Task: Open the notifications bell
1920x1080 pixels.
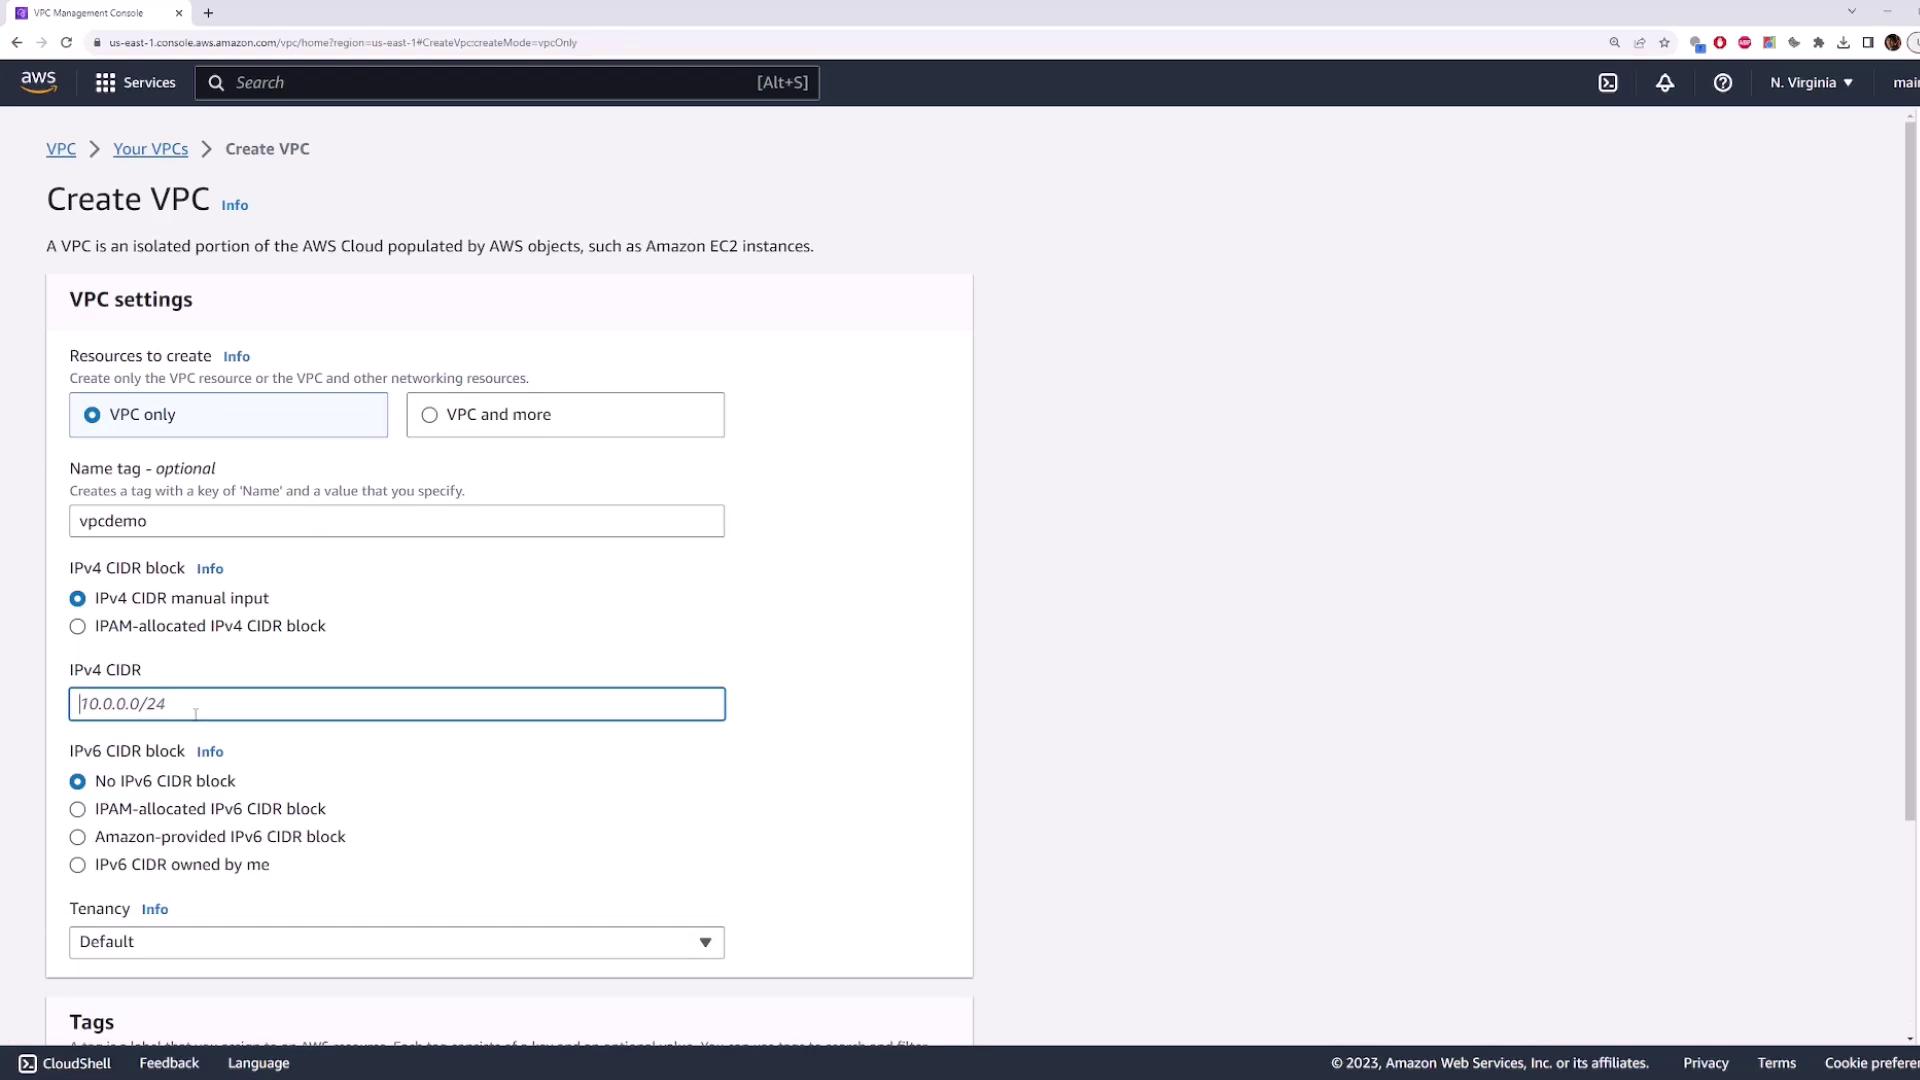Action: tap(1665, 83)
